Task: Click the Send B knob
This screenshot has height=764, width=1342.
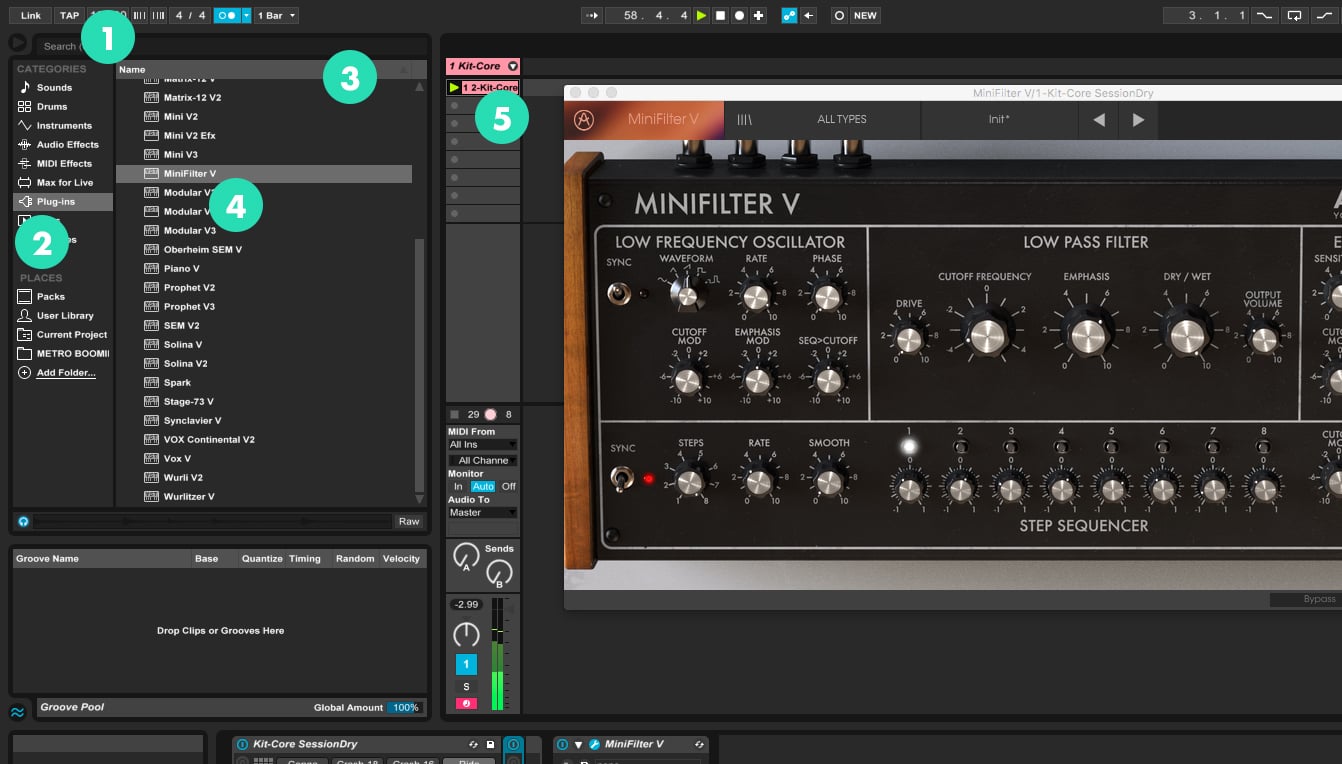Action: click(499, 572)
